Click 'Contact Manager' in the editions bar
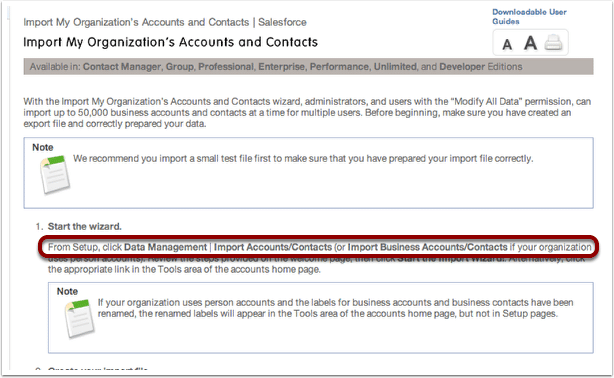 click(122, 67)
